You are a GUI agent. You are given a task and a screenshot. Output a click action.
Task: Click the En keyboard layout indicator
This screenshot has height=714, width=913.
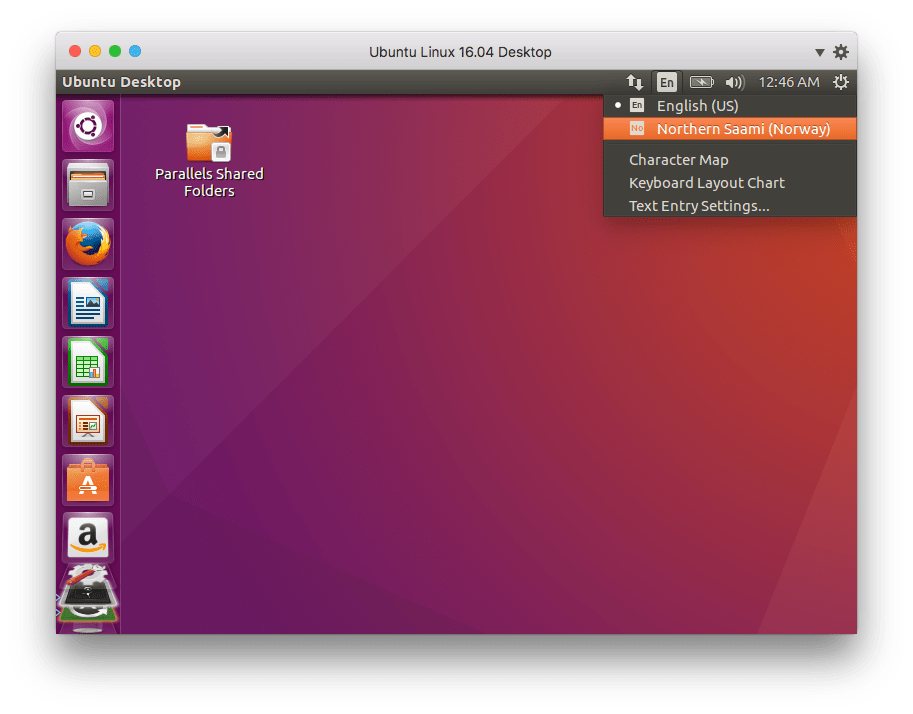tap(666, 82)
